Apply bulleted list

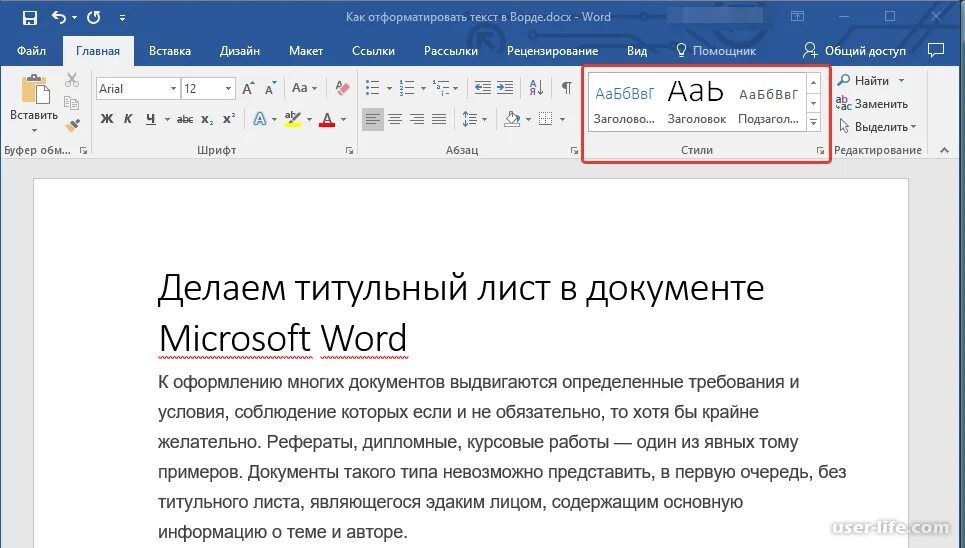coord(372,88)
